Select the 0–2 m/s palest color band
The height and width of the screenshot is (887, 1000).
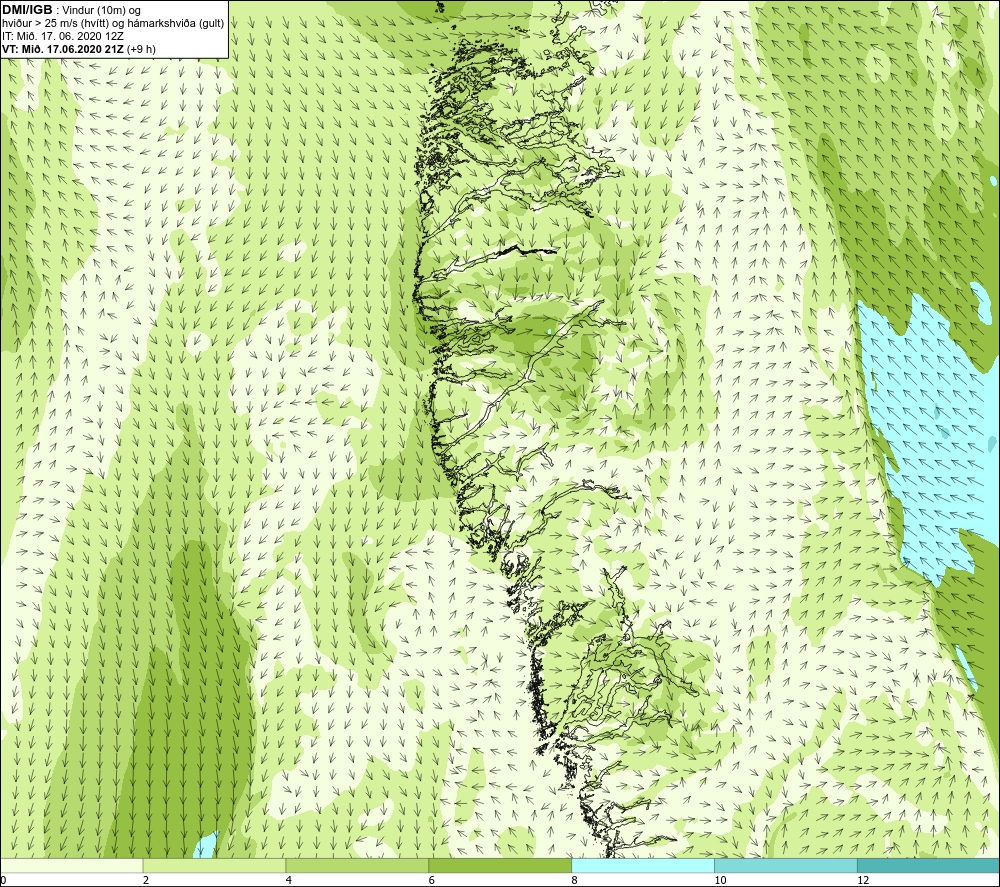point(71,866)
